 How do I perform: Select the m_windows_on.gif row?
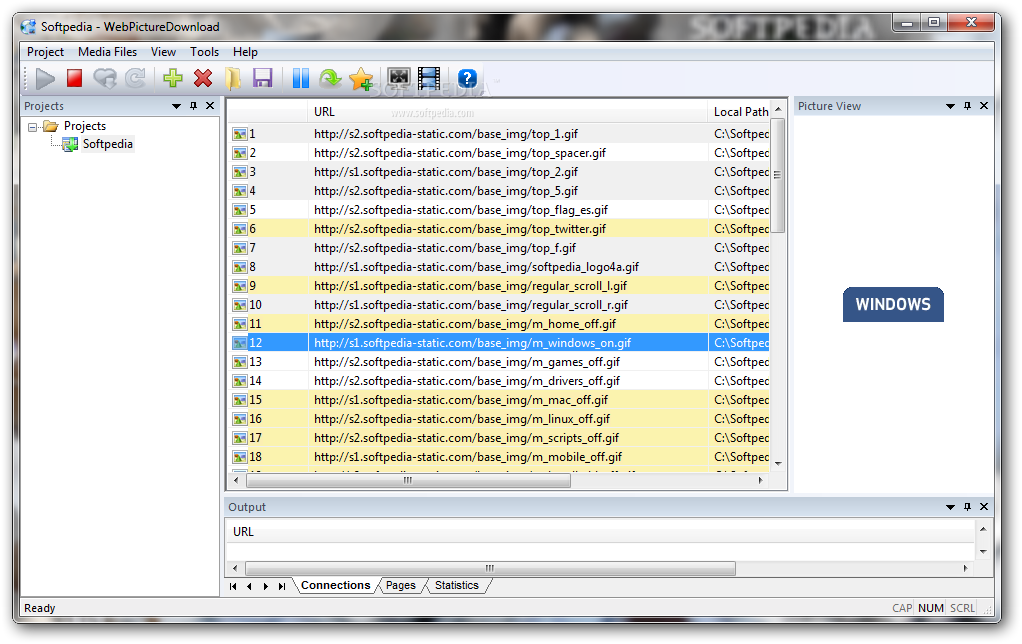click(500, 343)
